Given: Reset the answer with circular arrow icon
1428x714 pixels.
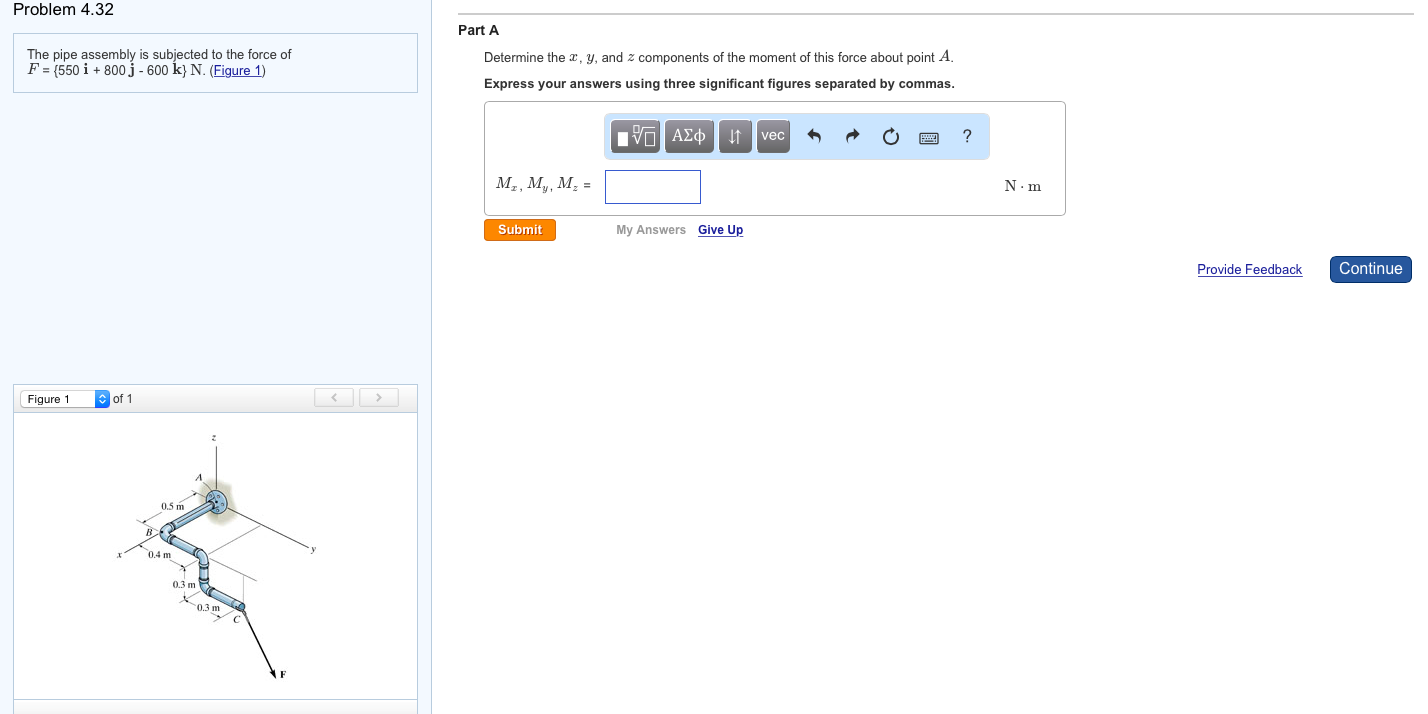Looking at the screenshot, I should (x=891, y=137).
